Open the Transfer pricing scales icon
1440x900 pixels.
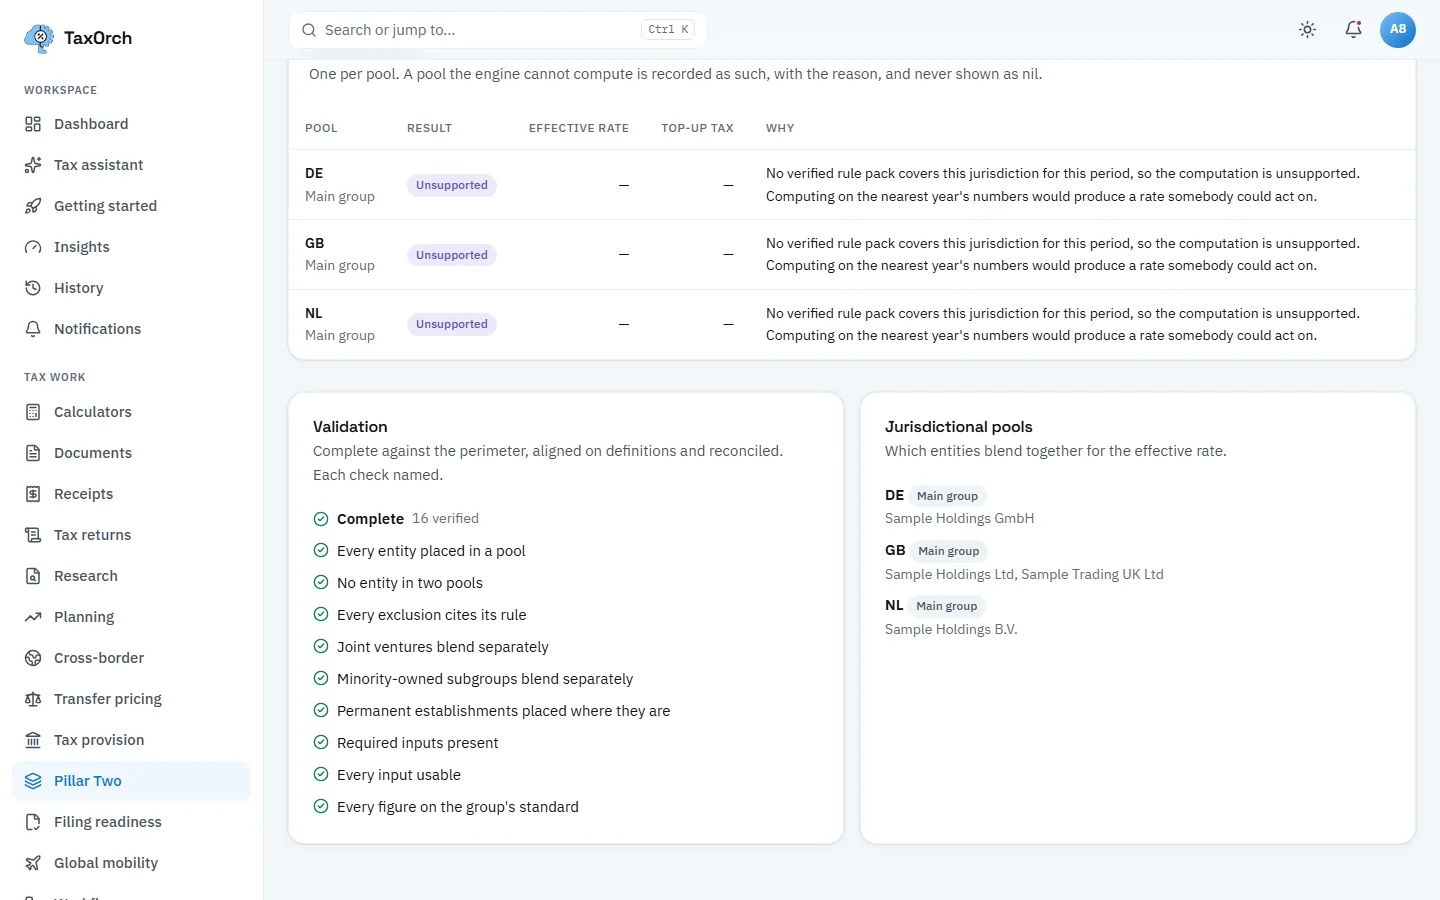click(33, 699)
